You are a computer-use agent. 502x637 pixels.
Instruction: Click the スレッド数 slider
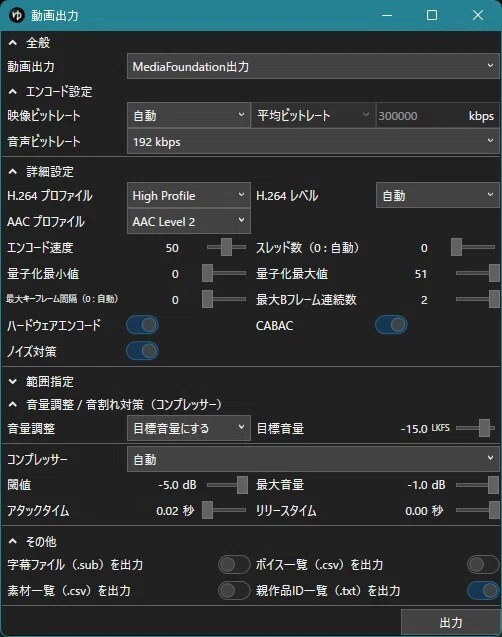tap(475, 247)
